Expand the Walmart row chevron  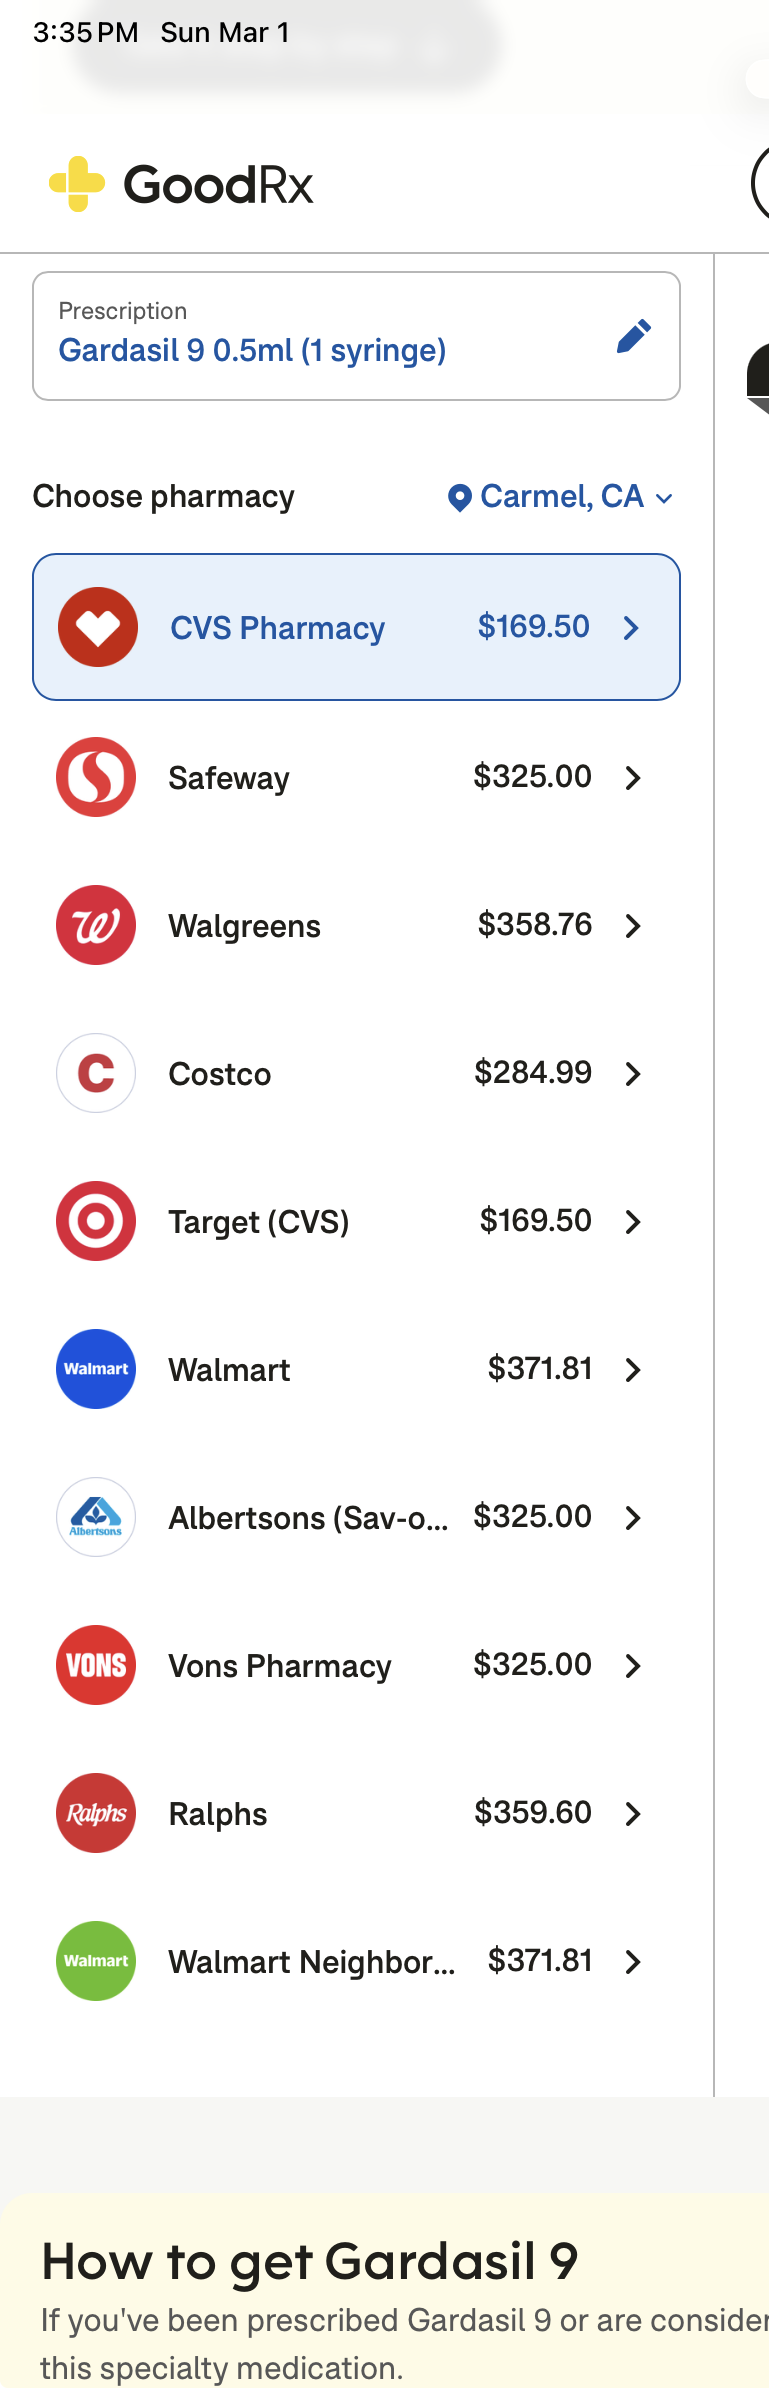[x=633, y=1370]
